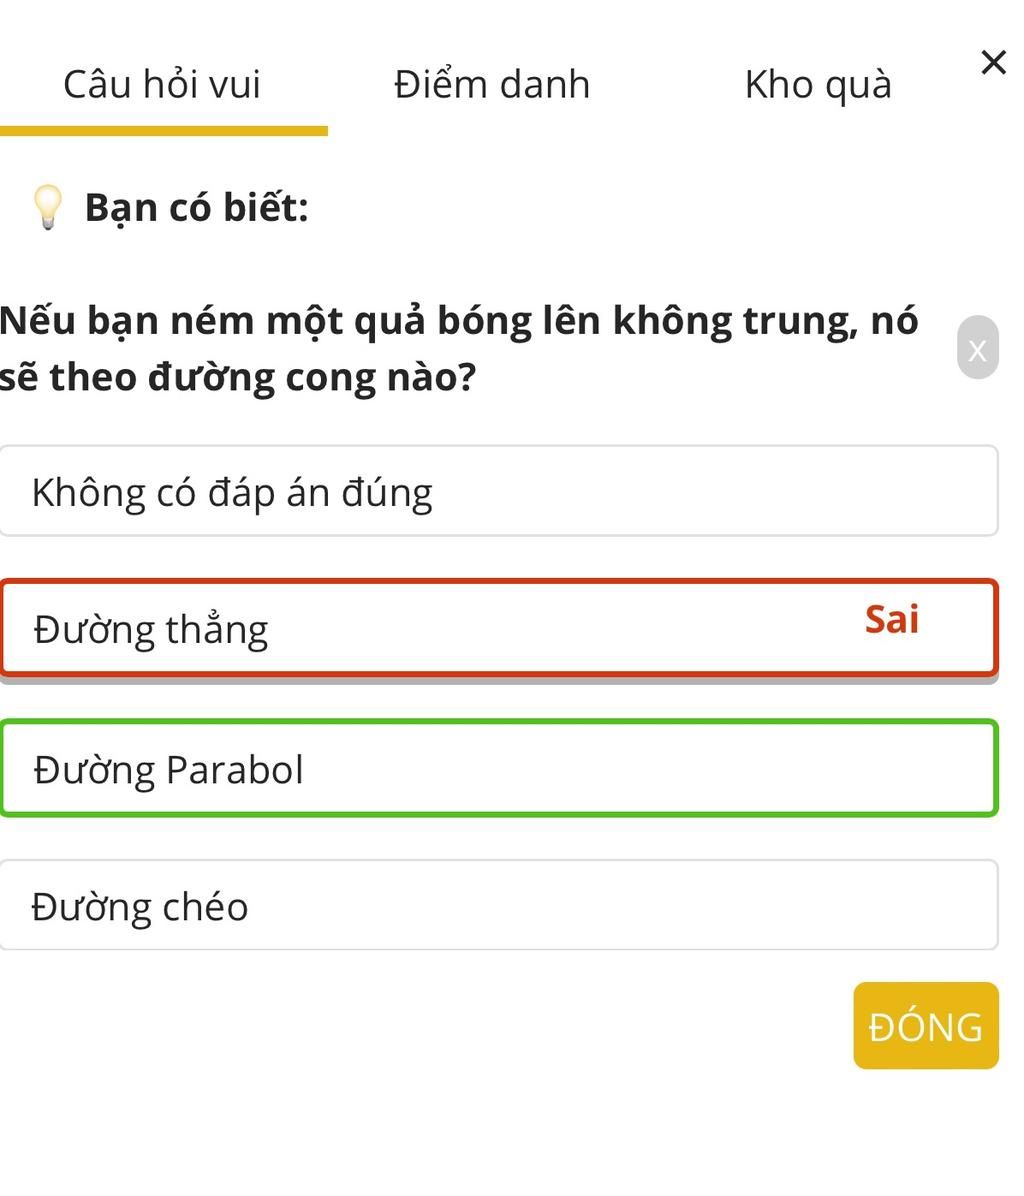This screenshot has height=1196, width=1024.
Task: Click the lightbulb icon beside Bạn có biết
Action: (x=47, y=207)
